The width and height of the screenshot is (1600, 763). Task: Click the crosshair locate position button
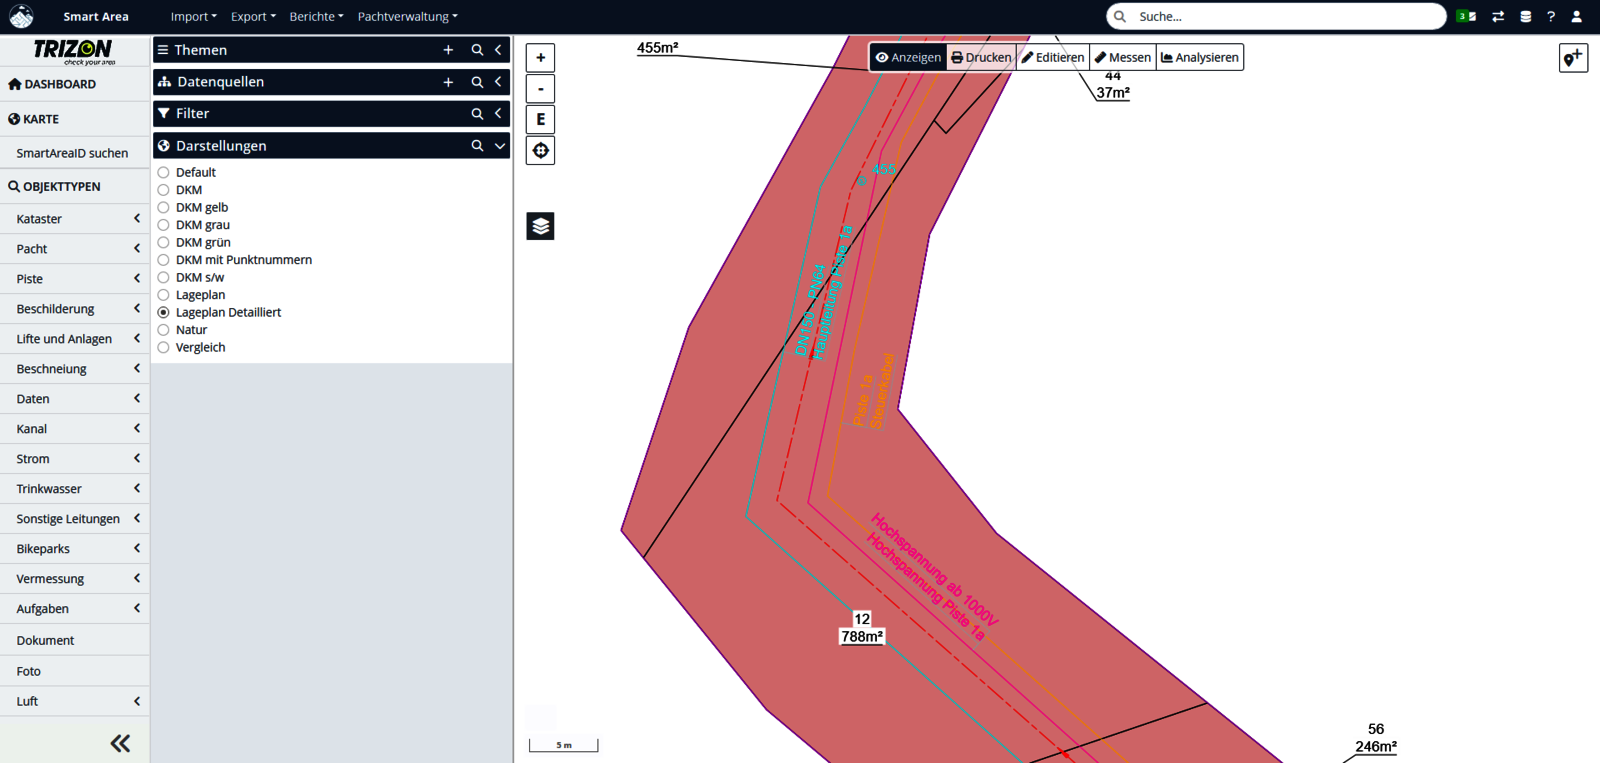(x=540, y=151)
